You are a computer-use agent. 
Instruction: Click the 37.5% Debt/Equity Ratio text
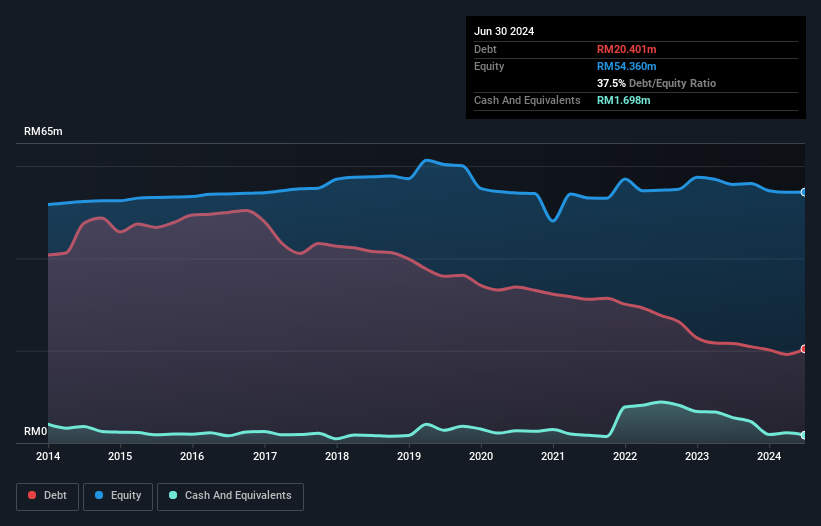[656, 83]
